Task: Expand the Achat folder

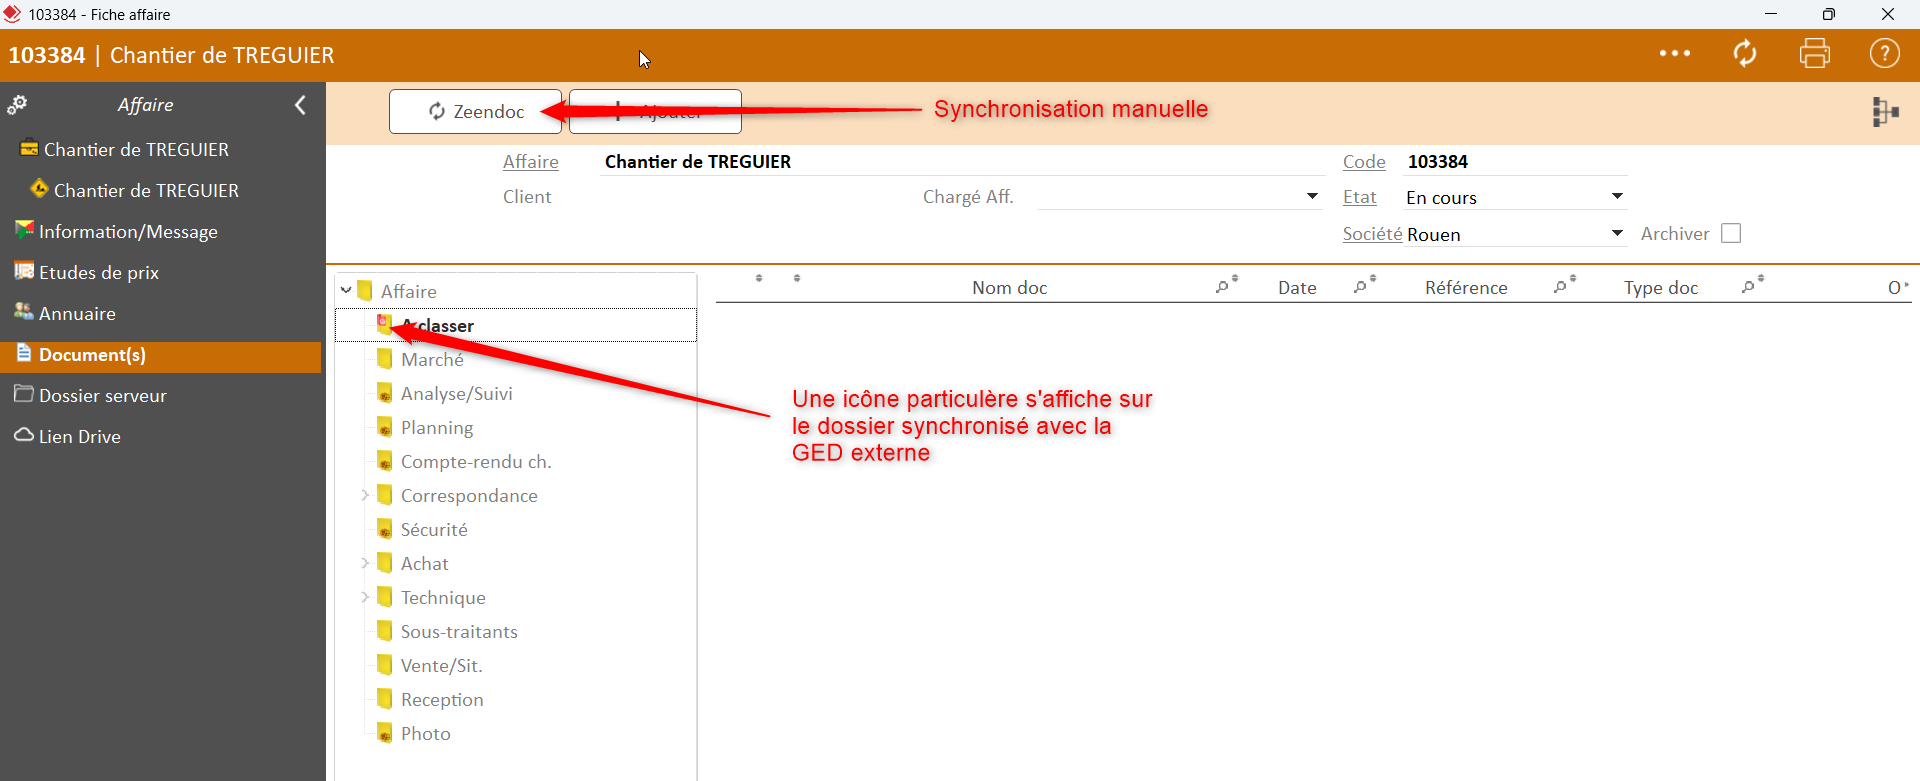Action: 365,563
